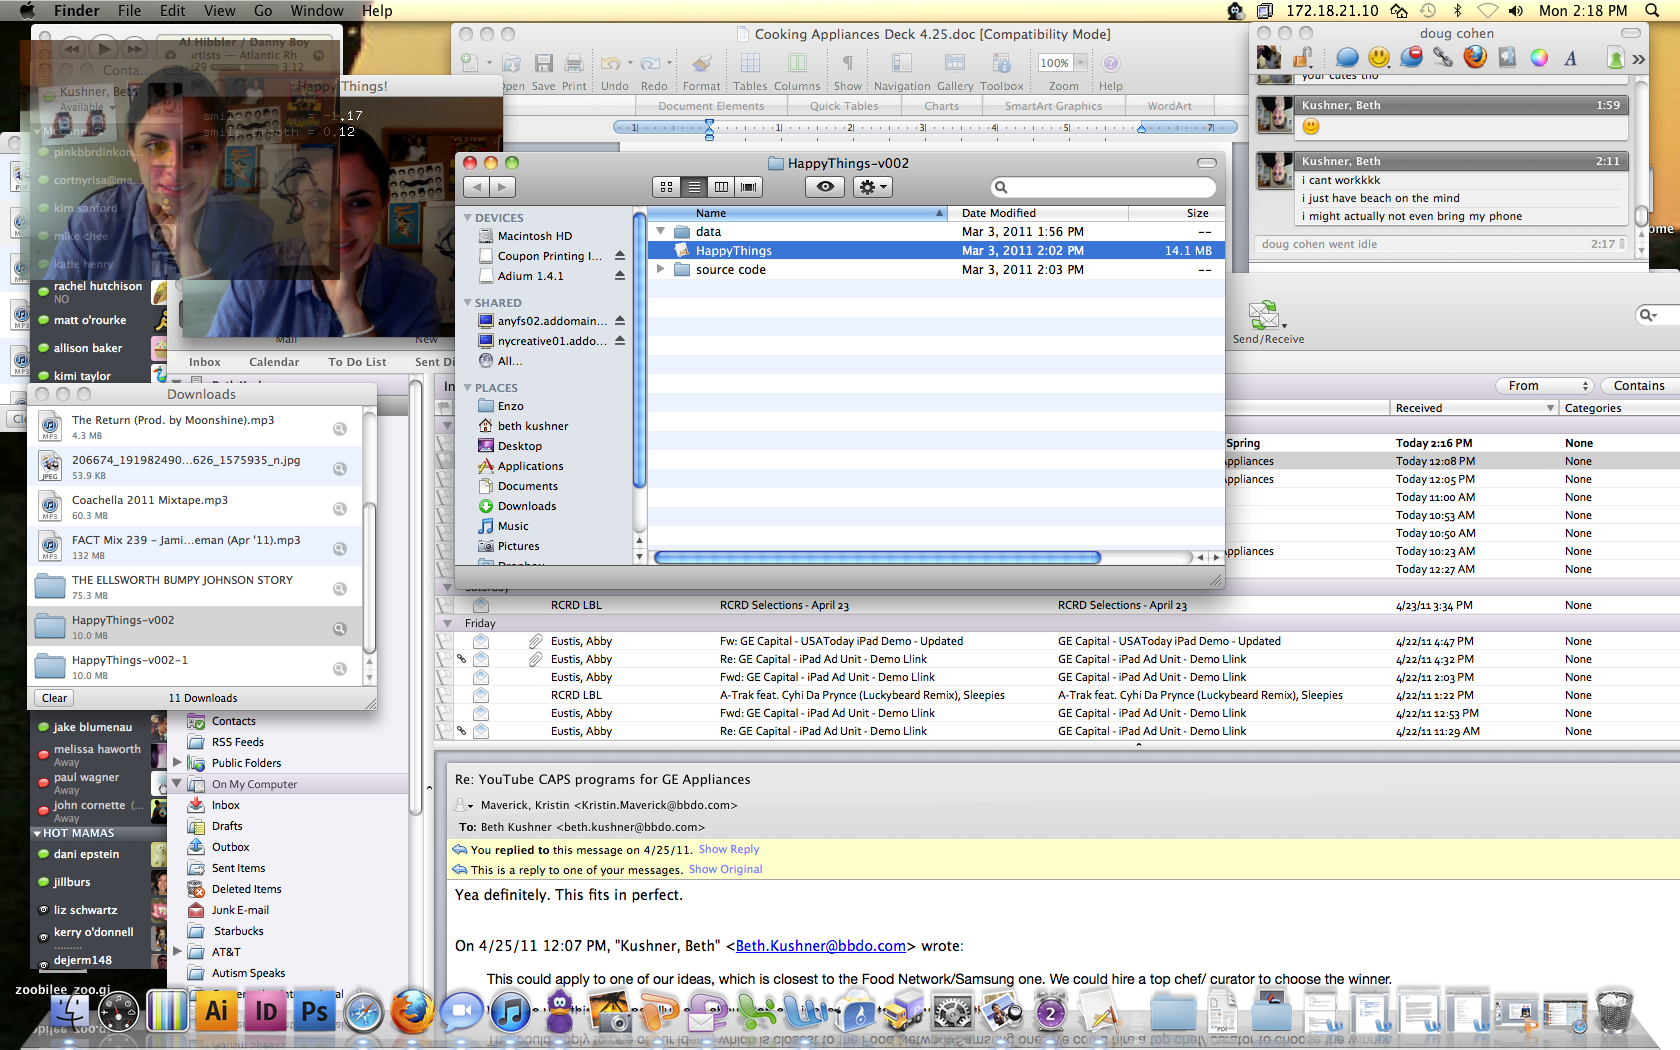
Task: Open Quick Look with the eye button
Action: [x=825, y=187]
